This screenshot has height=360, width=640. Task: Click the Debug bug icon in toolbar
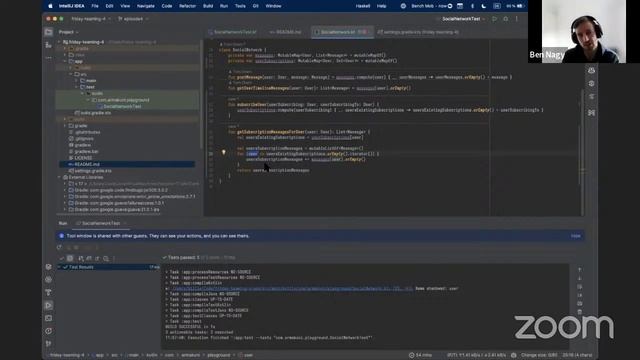[506, 19]
